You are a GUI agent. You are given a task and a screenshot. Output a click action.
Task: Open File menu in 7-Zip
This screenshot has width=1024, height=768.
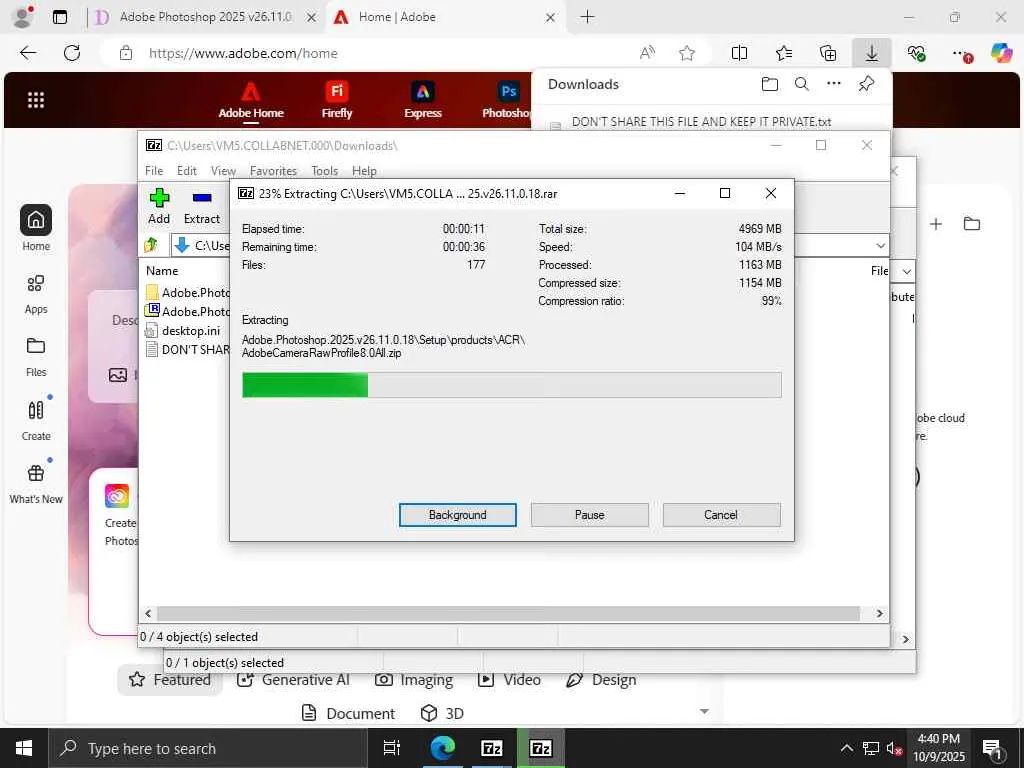tap(154, 170)
